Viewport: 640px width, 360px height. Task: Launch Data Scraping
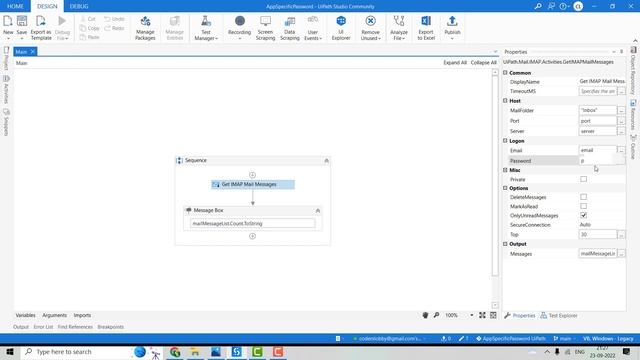click(290, 28)
